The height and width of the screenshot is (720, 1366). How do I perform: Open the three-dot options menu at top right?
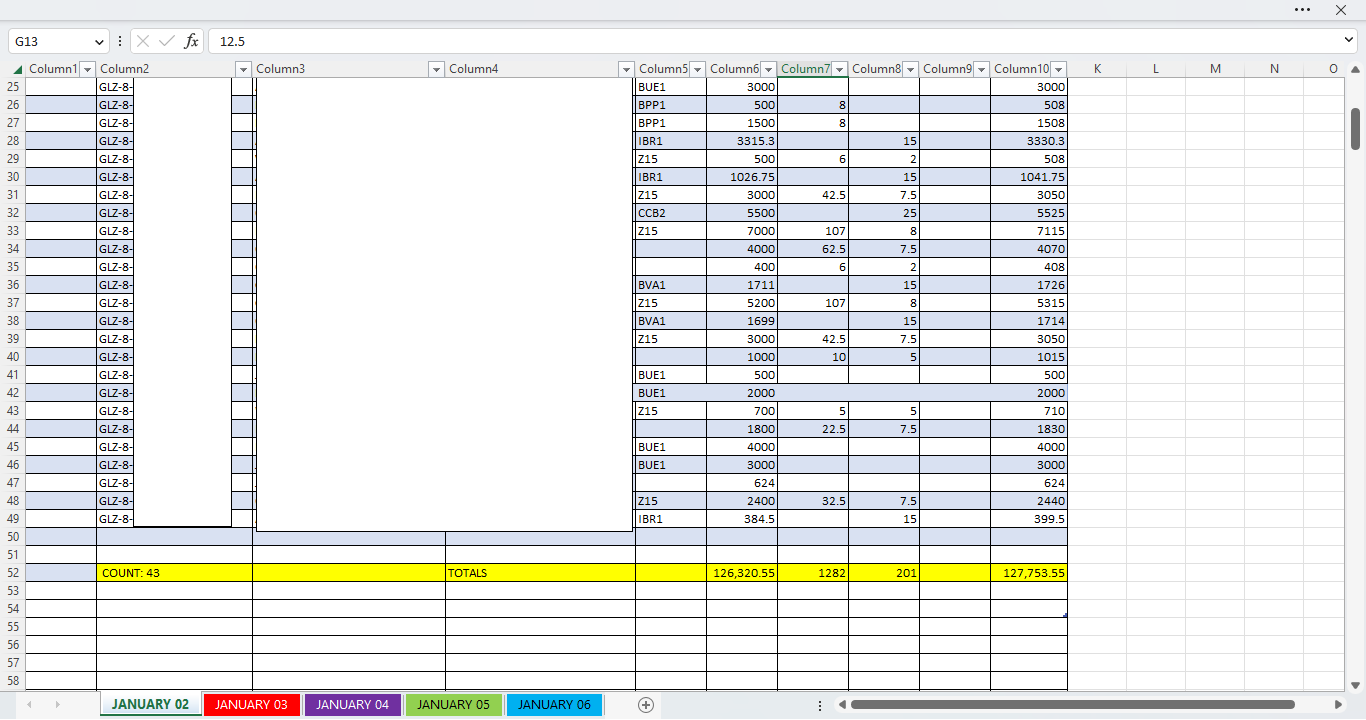1302,9
